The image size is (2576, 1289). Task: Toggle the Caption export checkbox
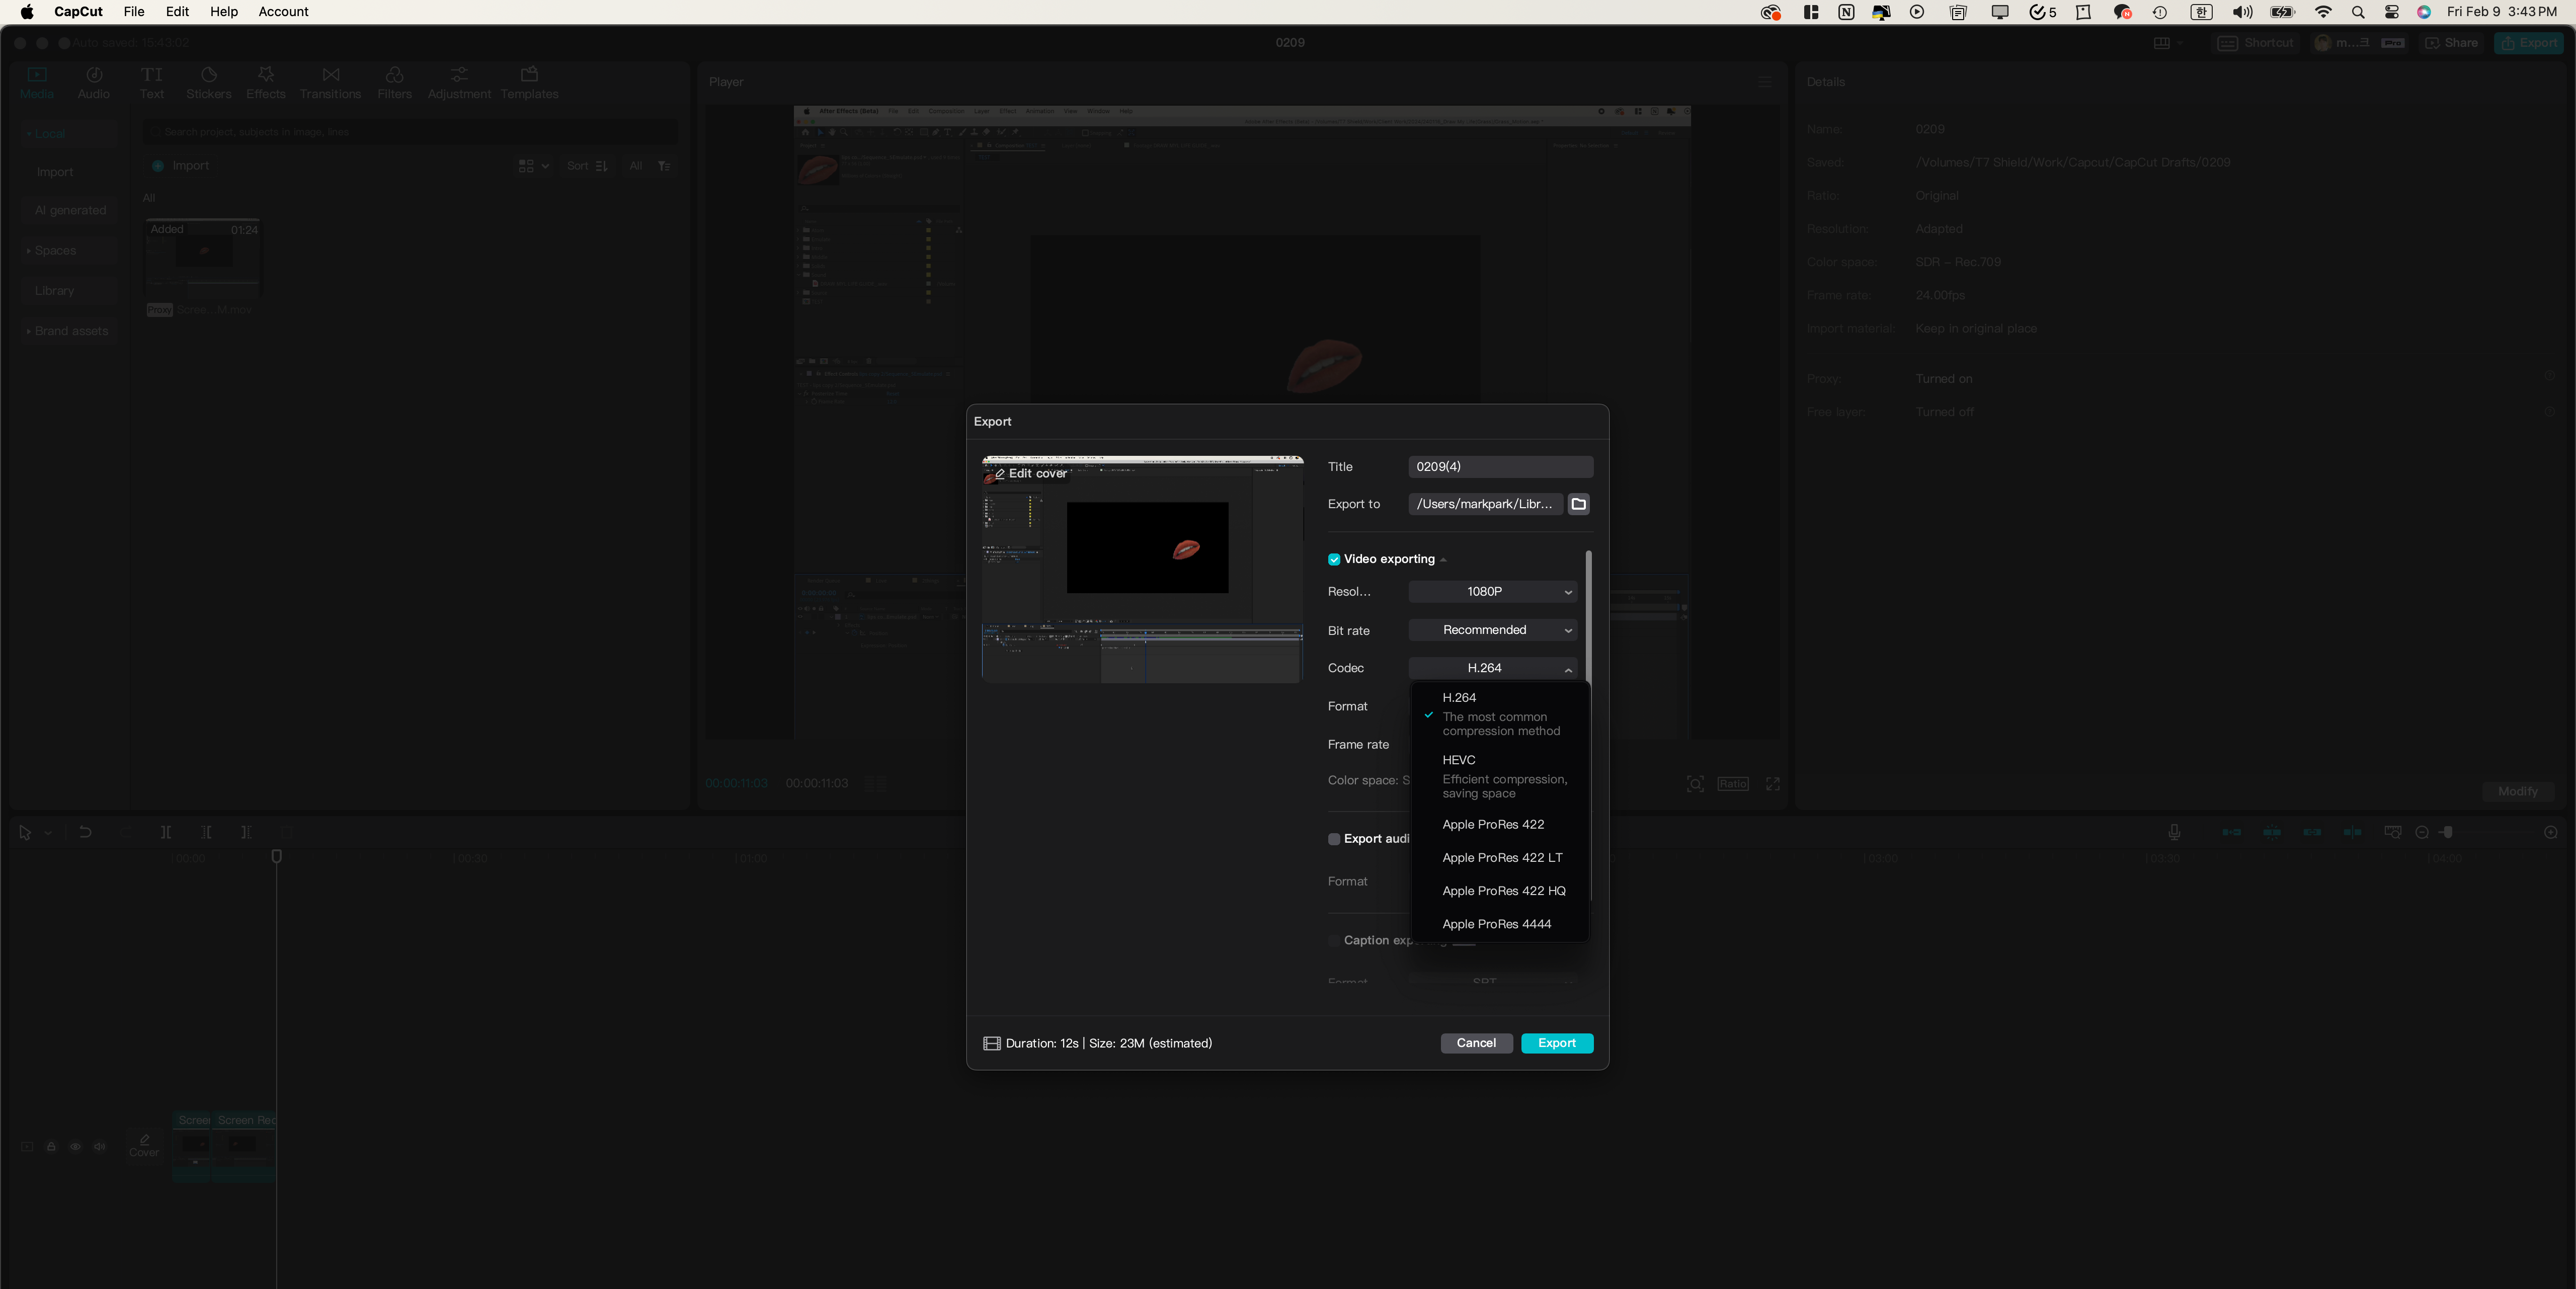(1333, 940)
